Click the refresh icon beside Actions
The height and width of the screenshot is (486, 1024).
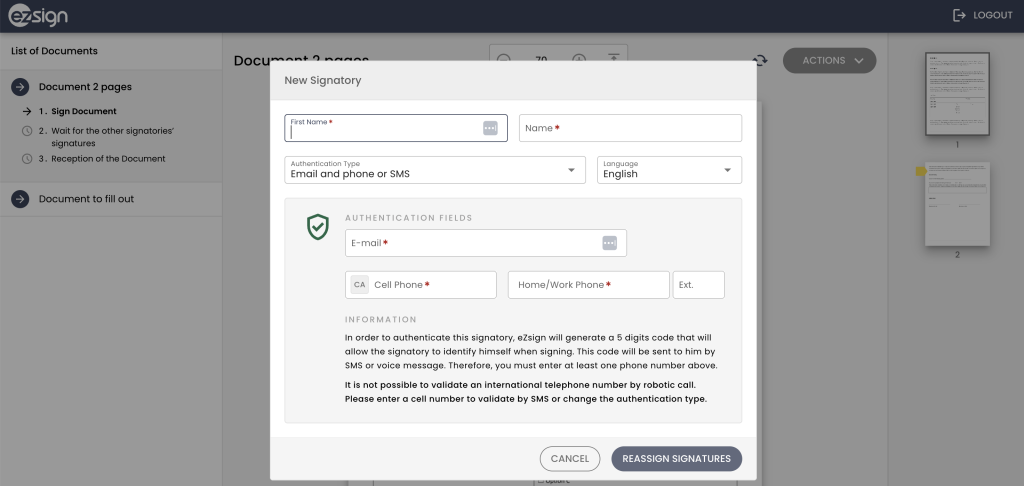point(760,61)
